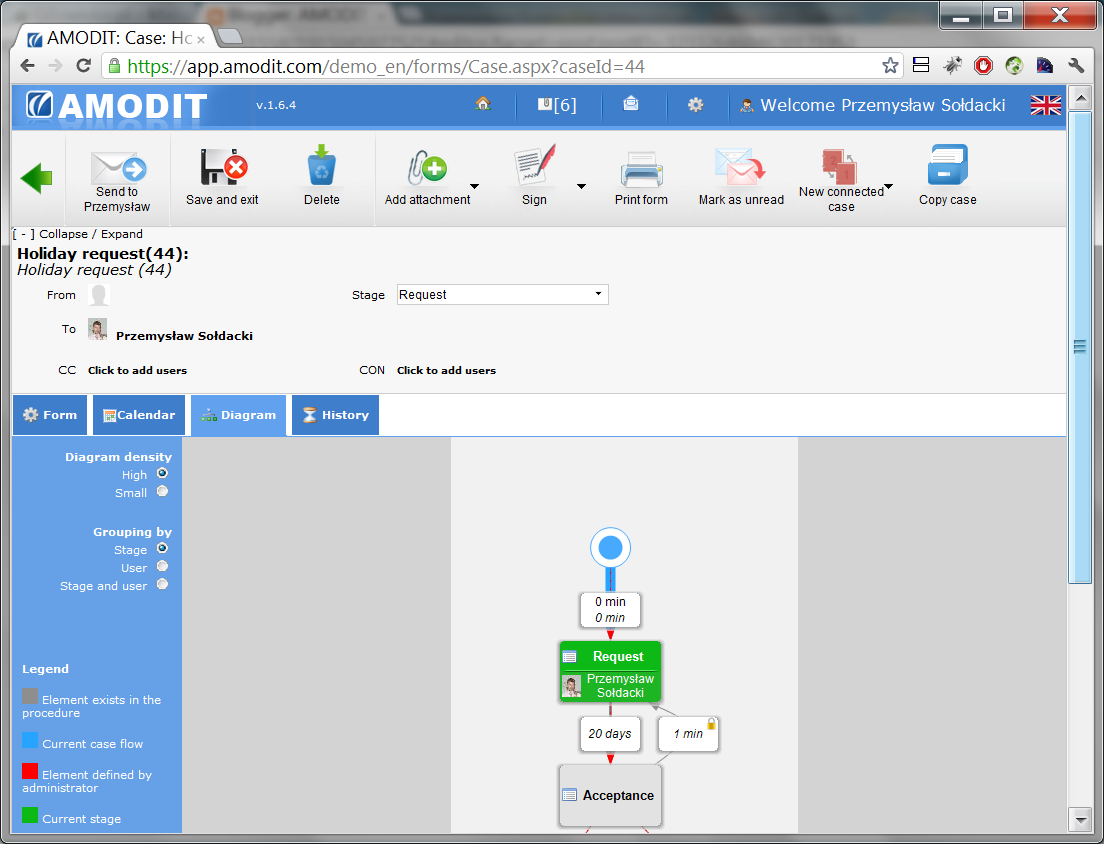Click the Delete trash icon
Viewport: 1104px width, 844px height.
(320, 167)
